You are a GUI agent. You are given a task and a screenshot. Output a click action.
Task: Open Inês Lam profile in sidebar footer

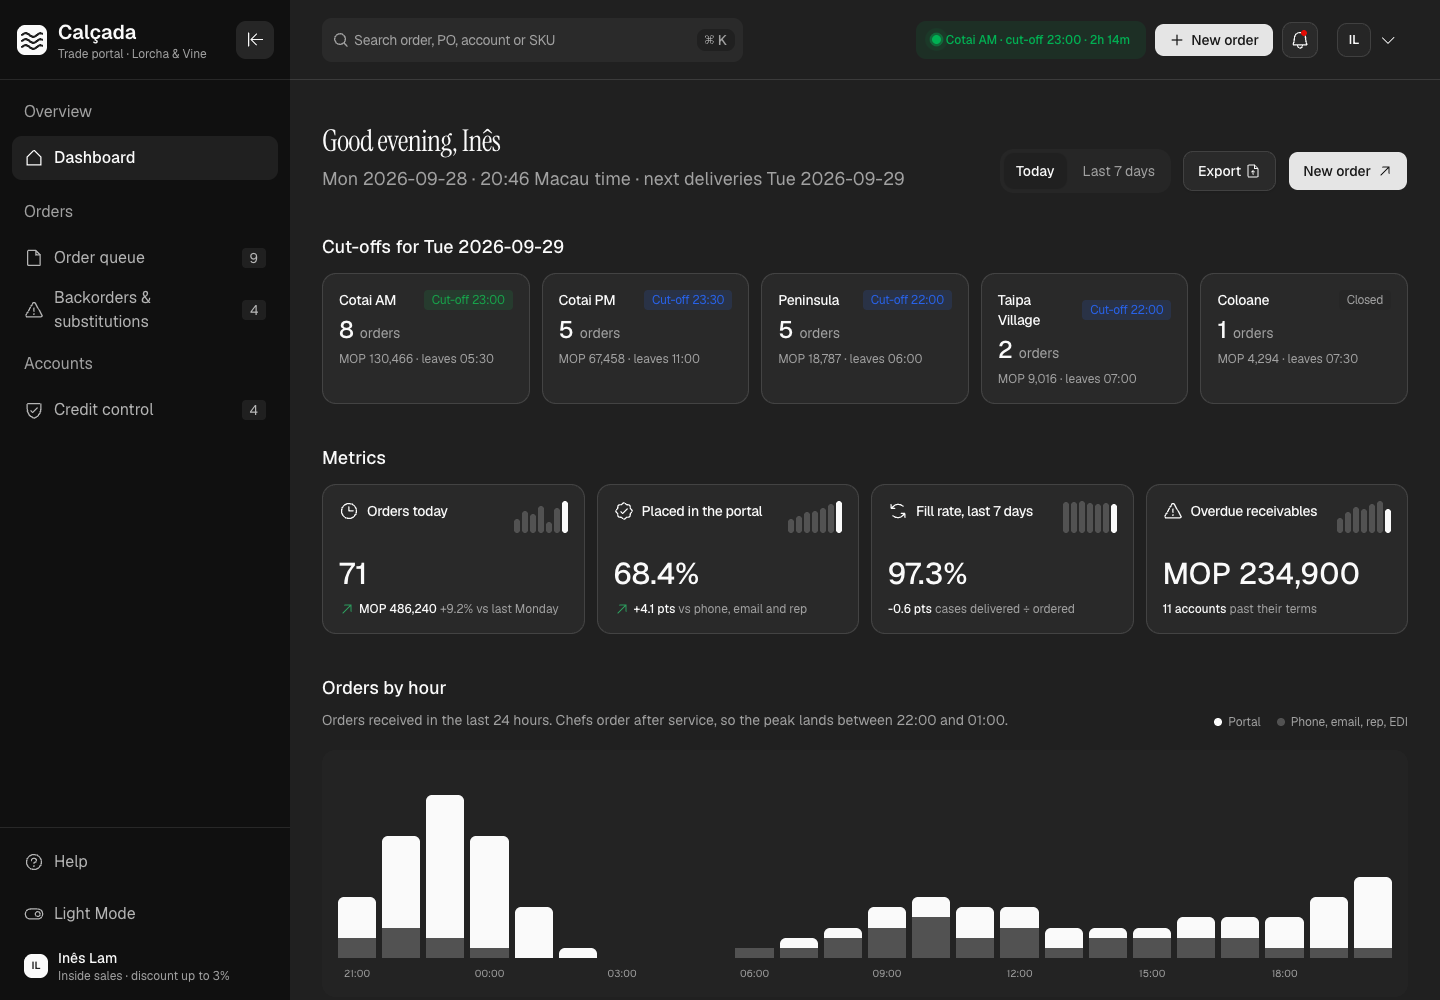pyautogui.click(x=145, y=966)
